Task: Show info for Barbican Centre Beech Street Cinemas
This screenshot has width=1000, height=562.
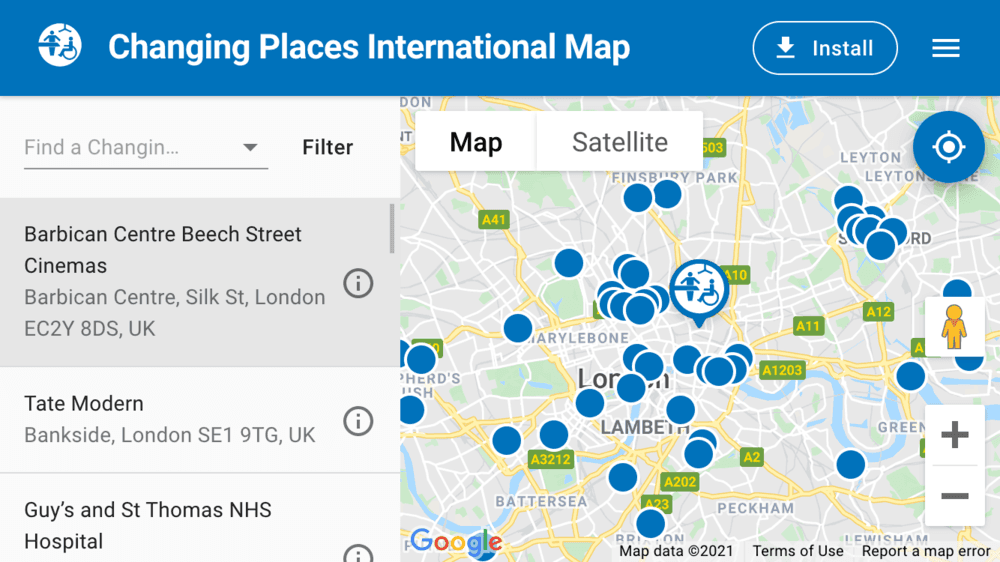Action: tap(358, 283)
